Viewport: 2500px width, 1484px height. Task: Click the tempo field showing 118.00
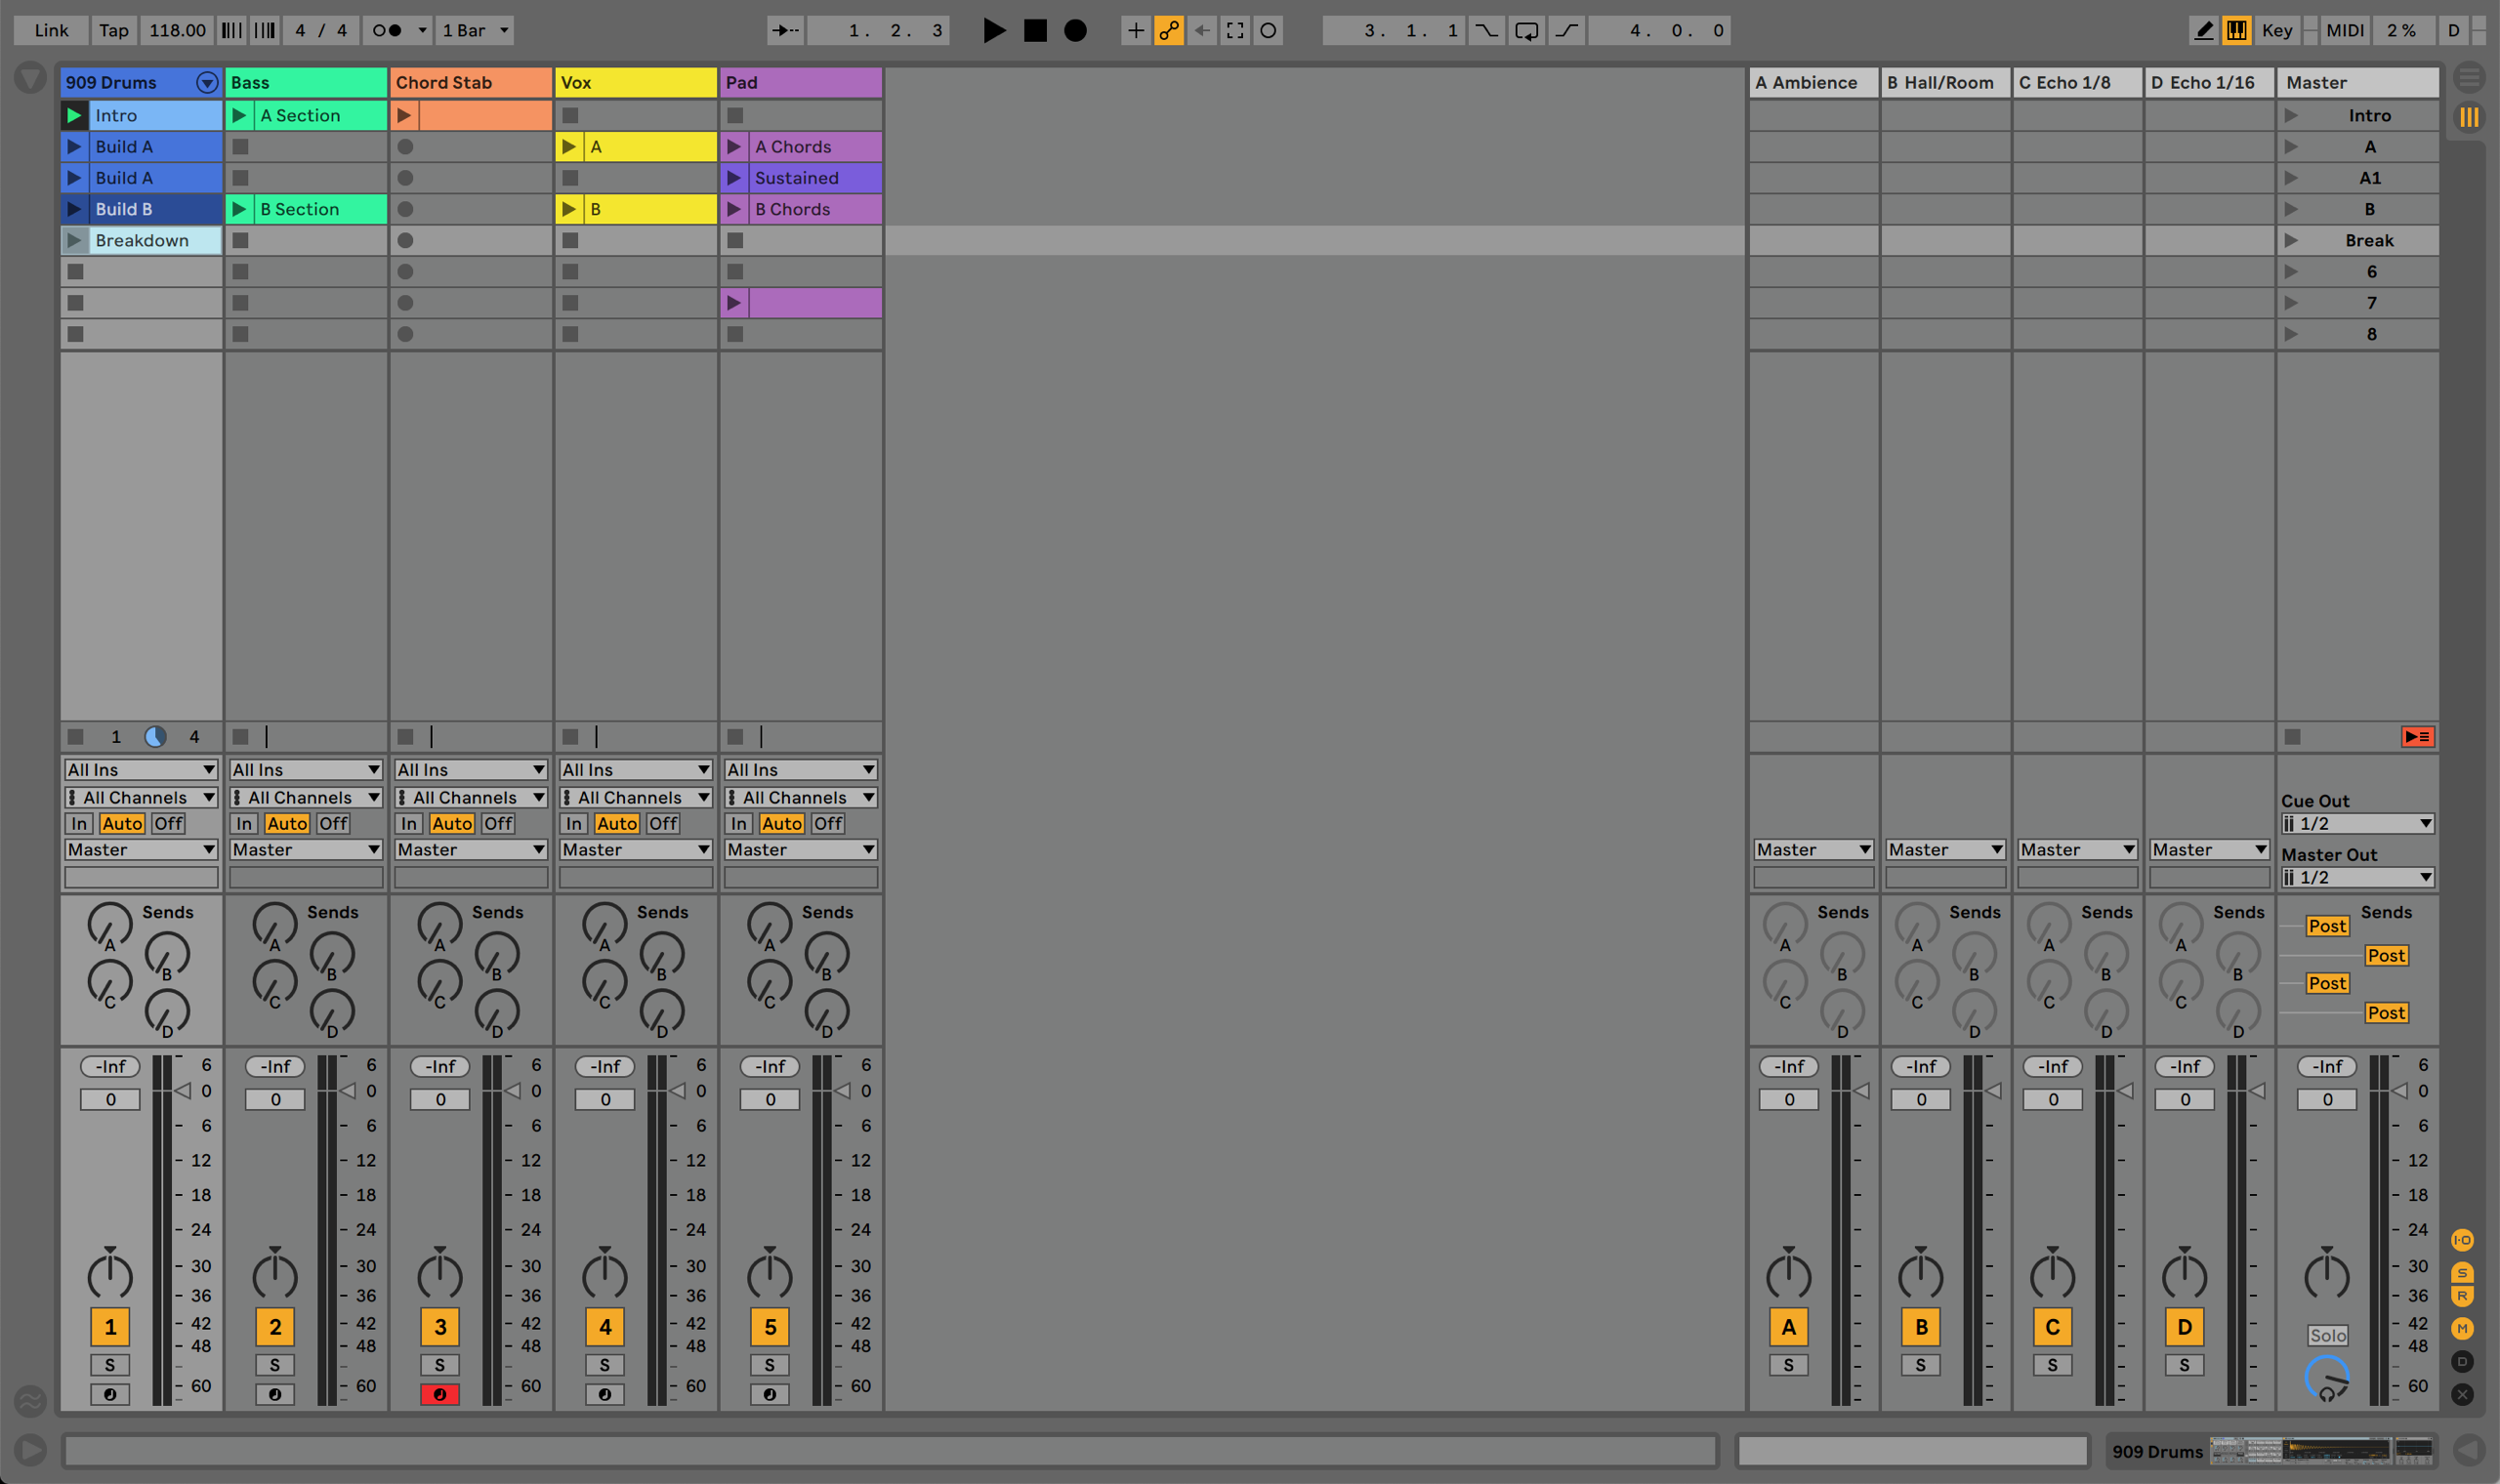pos(177,30)
